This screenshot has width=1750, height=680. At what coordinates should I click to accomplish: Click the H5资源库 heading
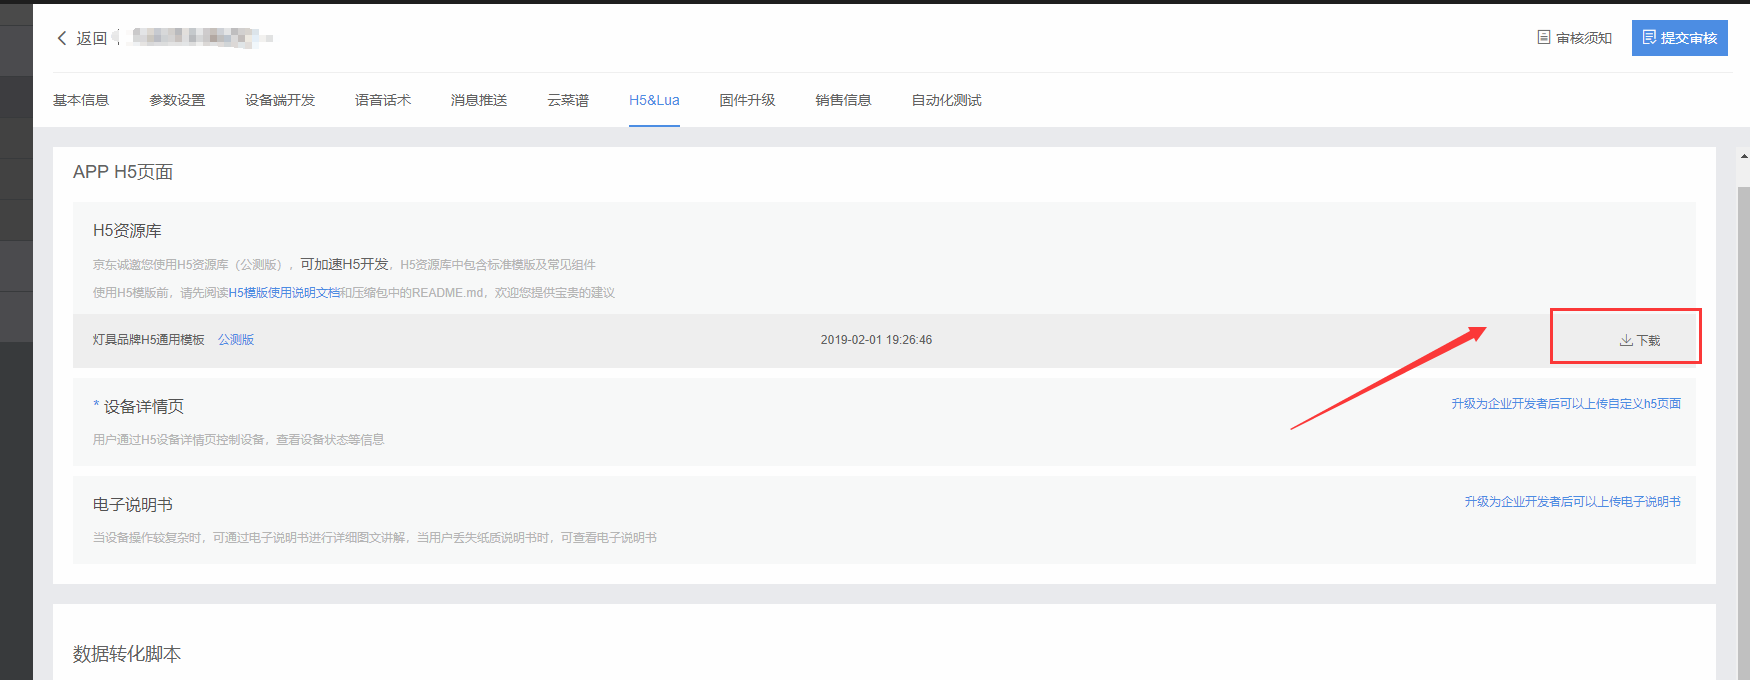coord(127,231)
